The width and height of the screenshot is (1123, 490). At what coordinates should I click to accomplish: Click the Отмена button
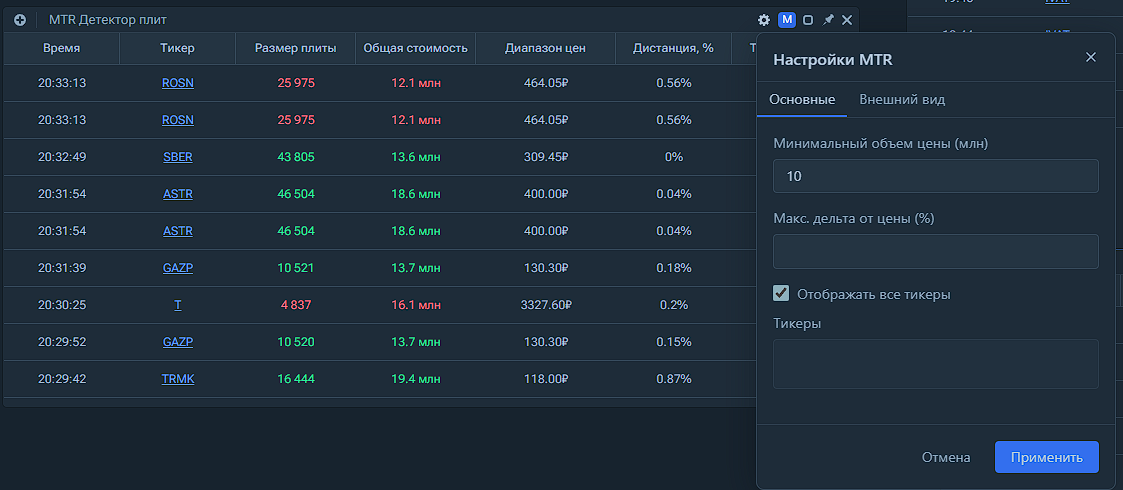pos(946,457)
